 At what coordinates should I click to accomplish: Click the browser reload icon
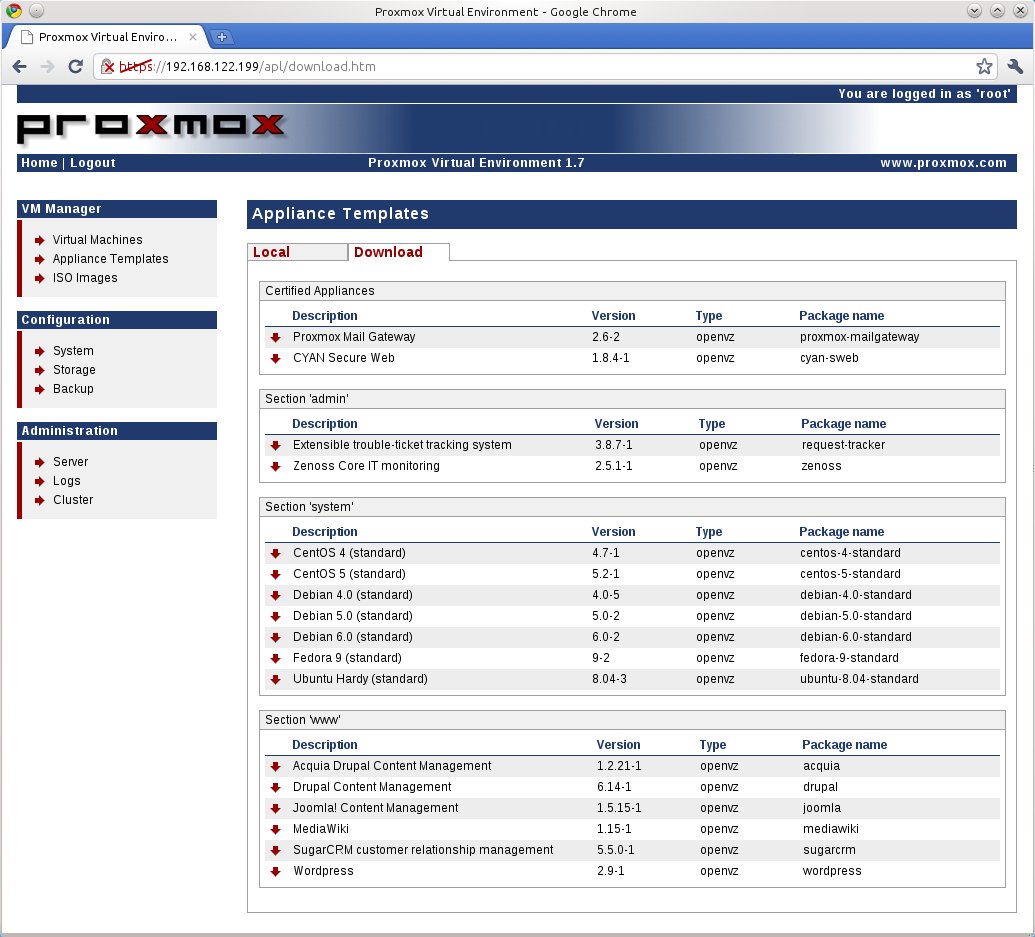pos(75,66)
